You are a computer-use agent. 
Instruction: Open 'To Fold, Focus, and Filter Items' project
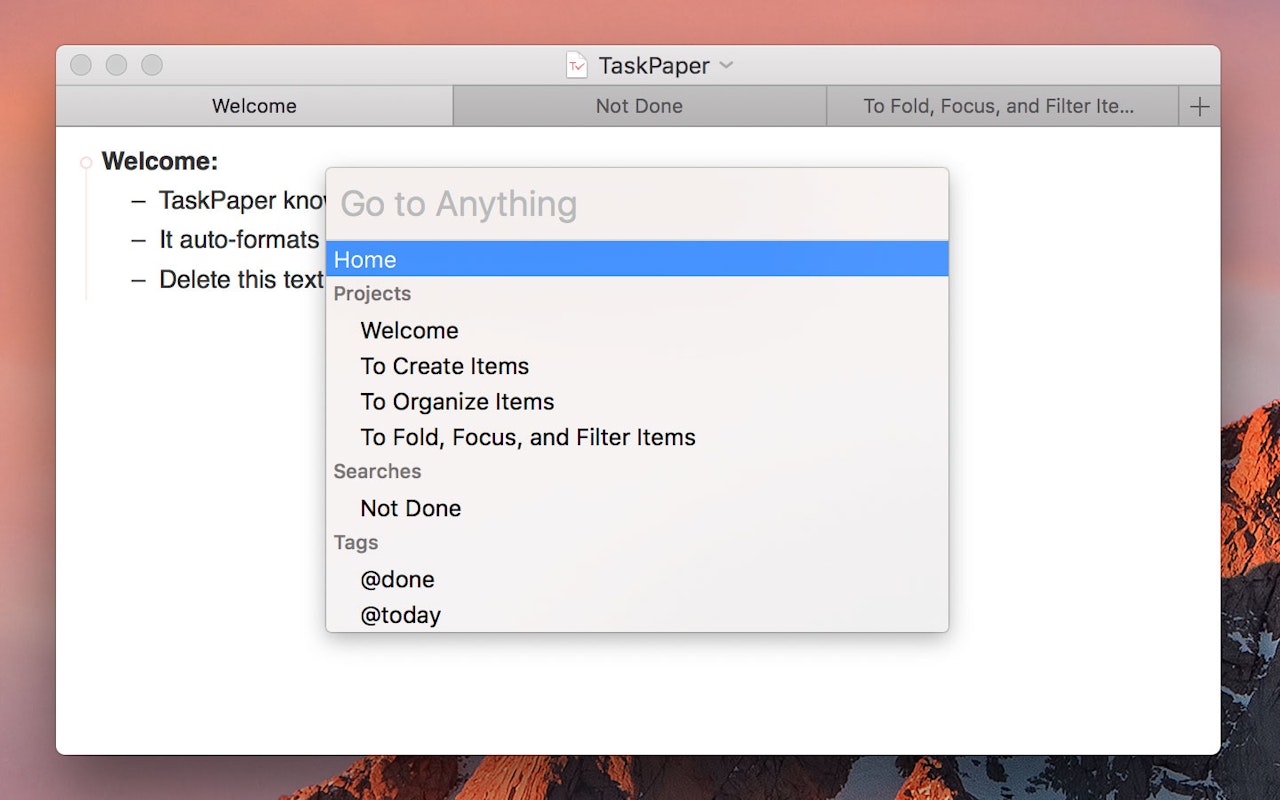click(x=528, y=437)
